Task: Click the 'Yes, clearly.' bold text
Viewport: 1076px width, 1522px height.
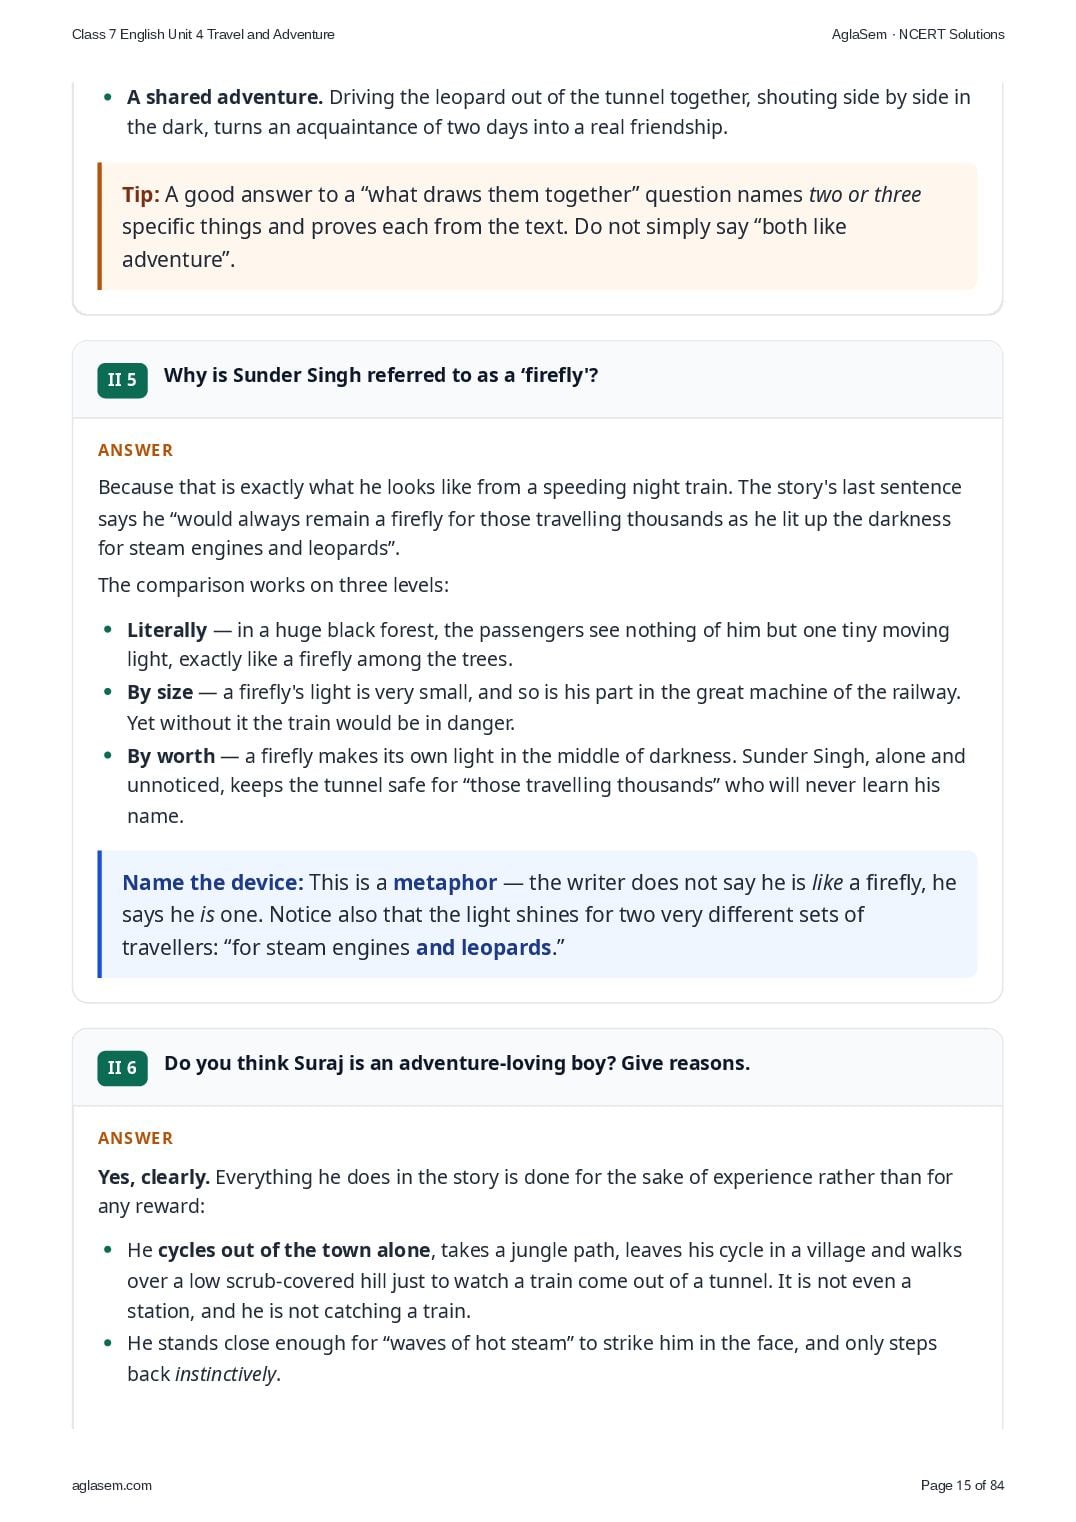Action: pyautogui.click(x=154, y=1177)
